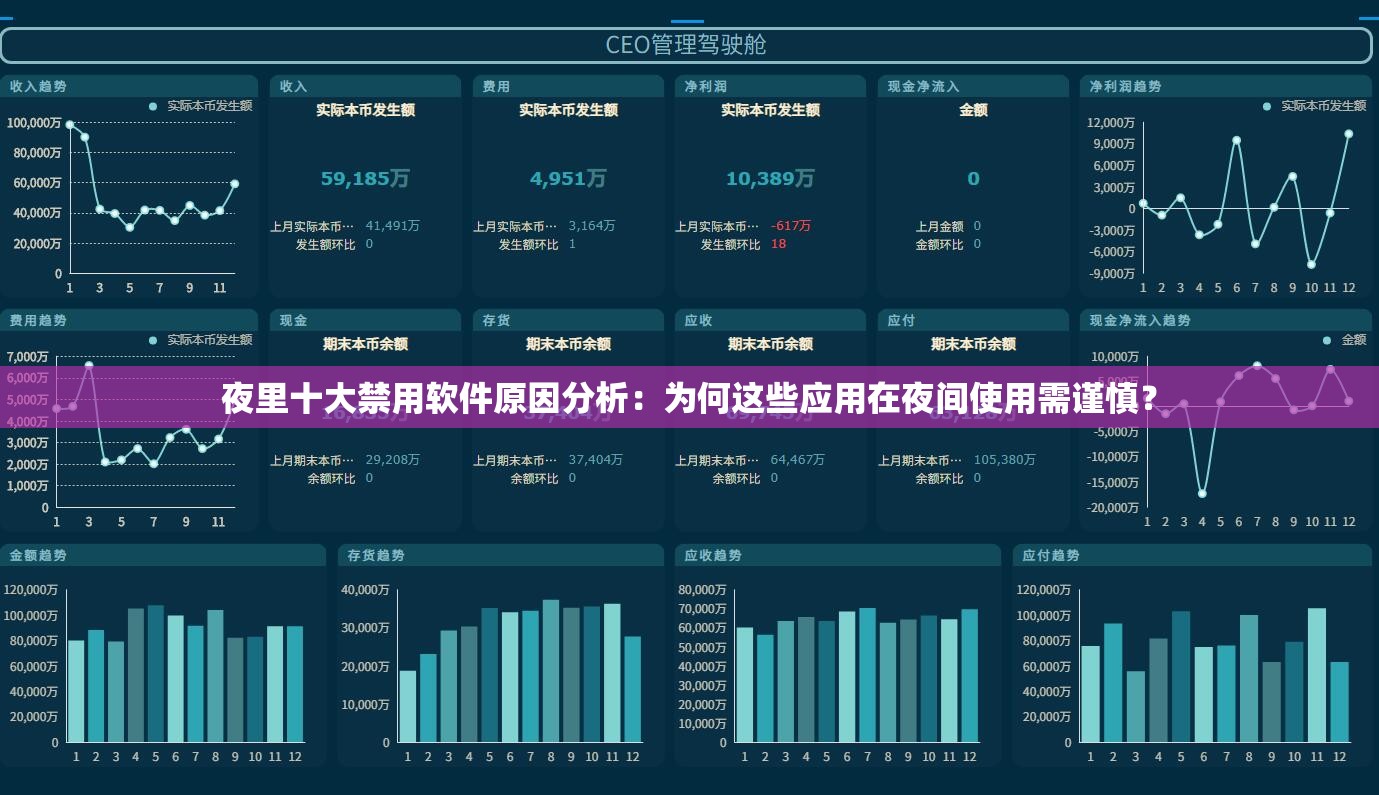Image resolution: width=1379 pixels, height=795 pixels.
Task: Select the 现金净流入 panel header
Action: tap(973, 86)
